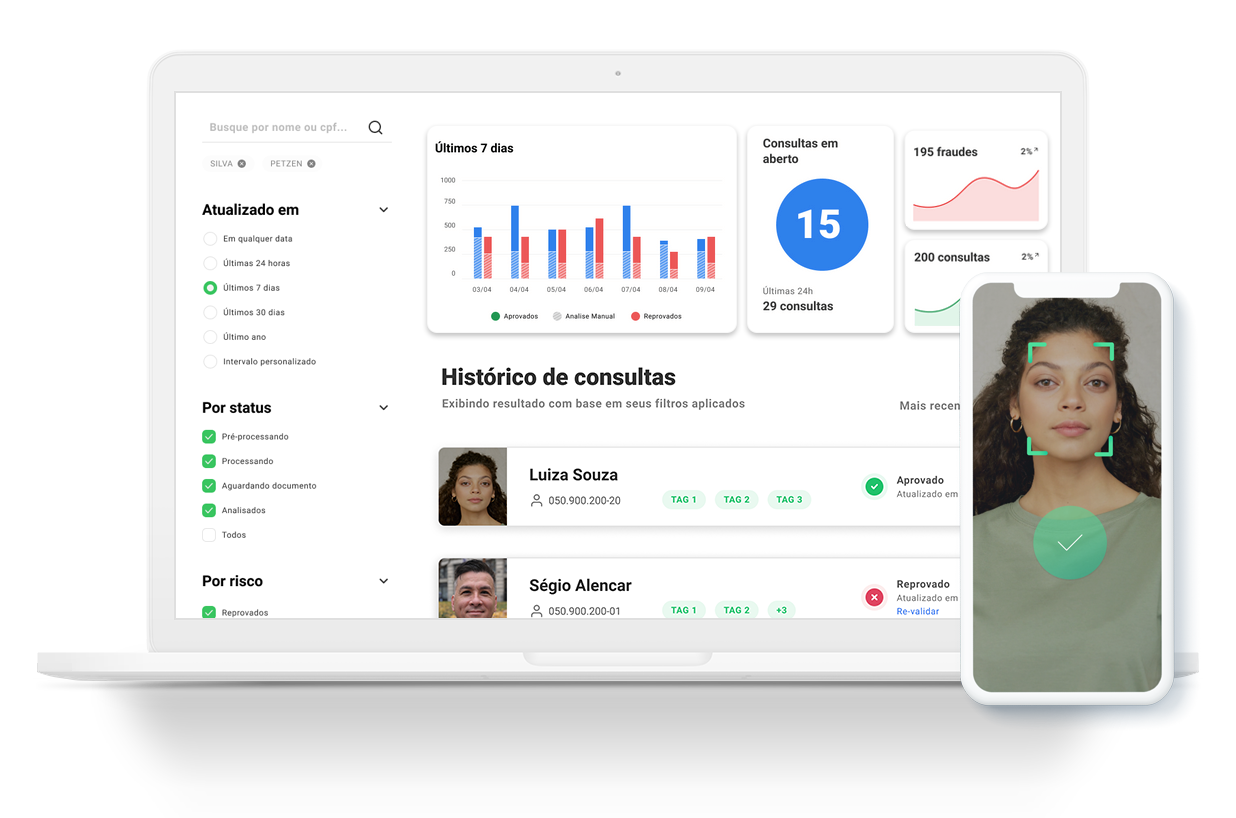Select Últimos 30 dias radio option
The image size is (1236, 818).
[x=210, y=312]
